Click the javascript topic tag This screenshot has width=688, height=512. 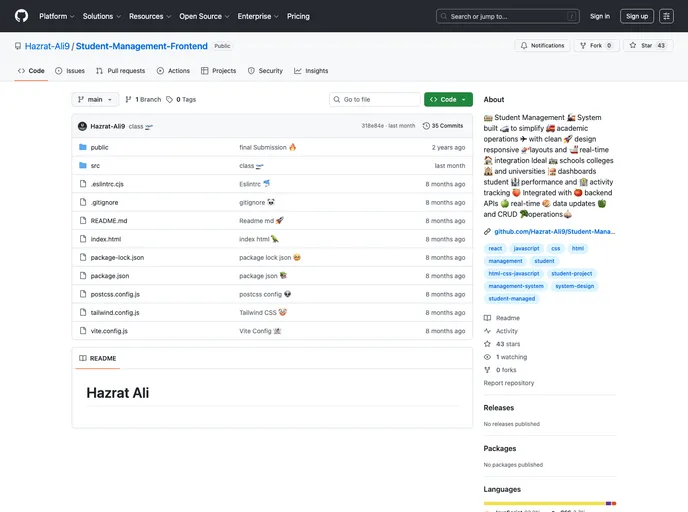click(527, 248)
